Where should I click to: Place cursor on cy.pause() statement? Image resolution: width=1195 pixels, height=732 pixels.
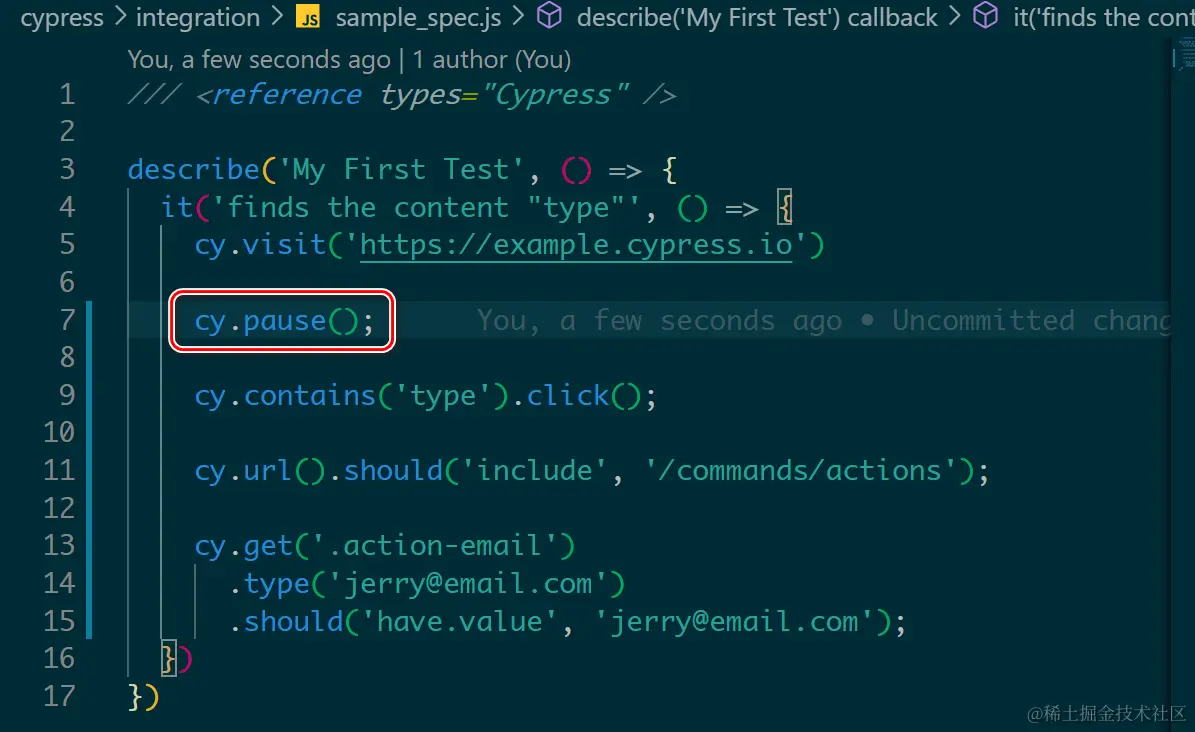pos(284,321)
